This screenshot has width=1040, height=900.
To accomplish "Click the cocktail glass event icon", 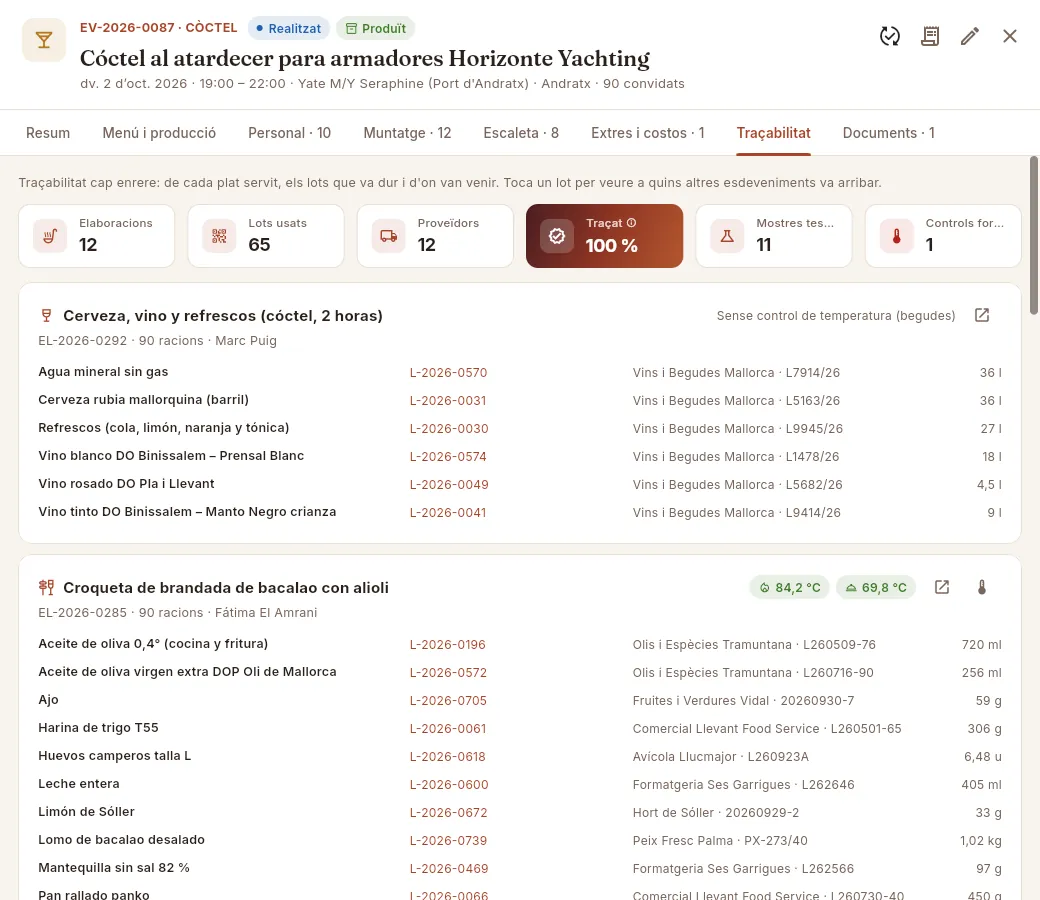I will pyautogui.click(x=44, y=40).
